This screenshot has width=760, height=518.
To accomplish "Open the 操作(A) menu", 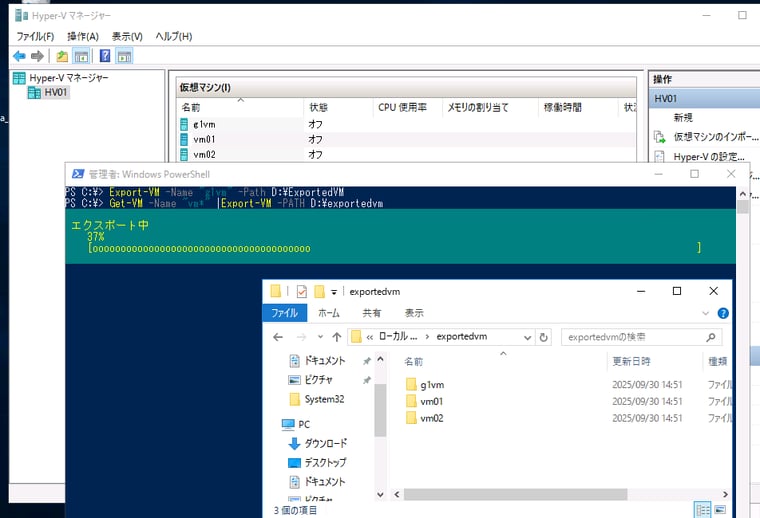I will click(83, 36).
